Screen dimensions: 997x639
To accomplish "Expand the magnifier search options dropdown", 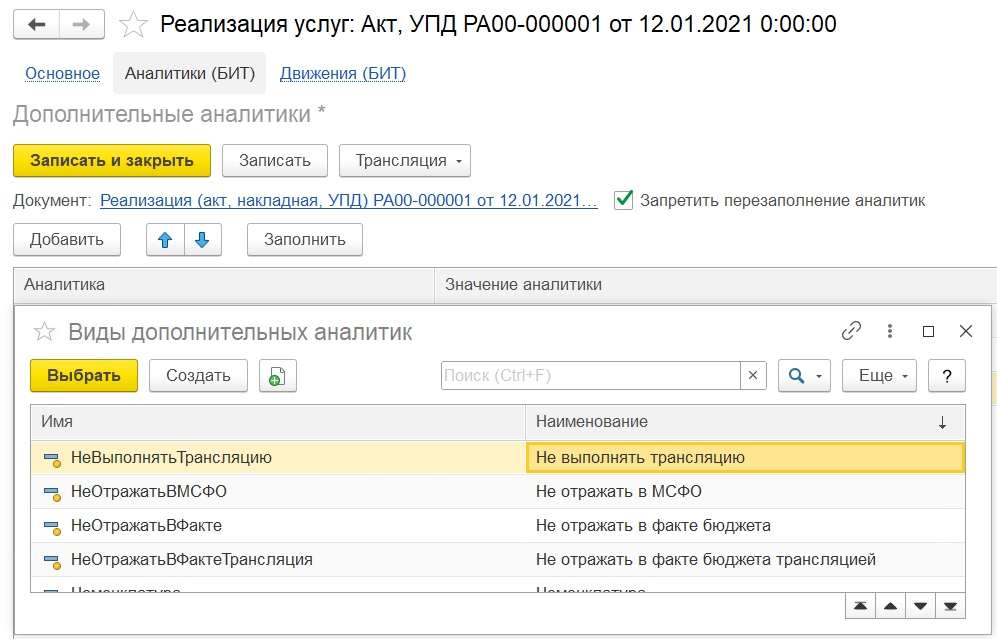I will click(x=804, y=376).
